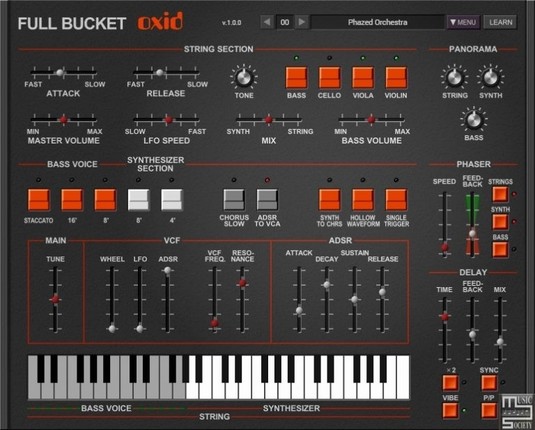This screenshot has height=430, width=535.
Task: Click the ADSR SUSTAIN slider handle
Action: tap(354, 299)
